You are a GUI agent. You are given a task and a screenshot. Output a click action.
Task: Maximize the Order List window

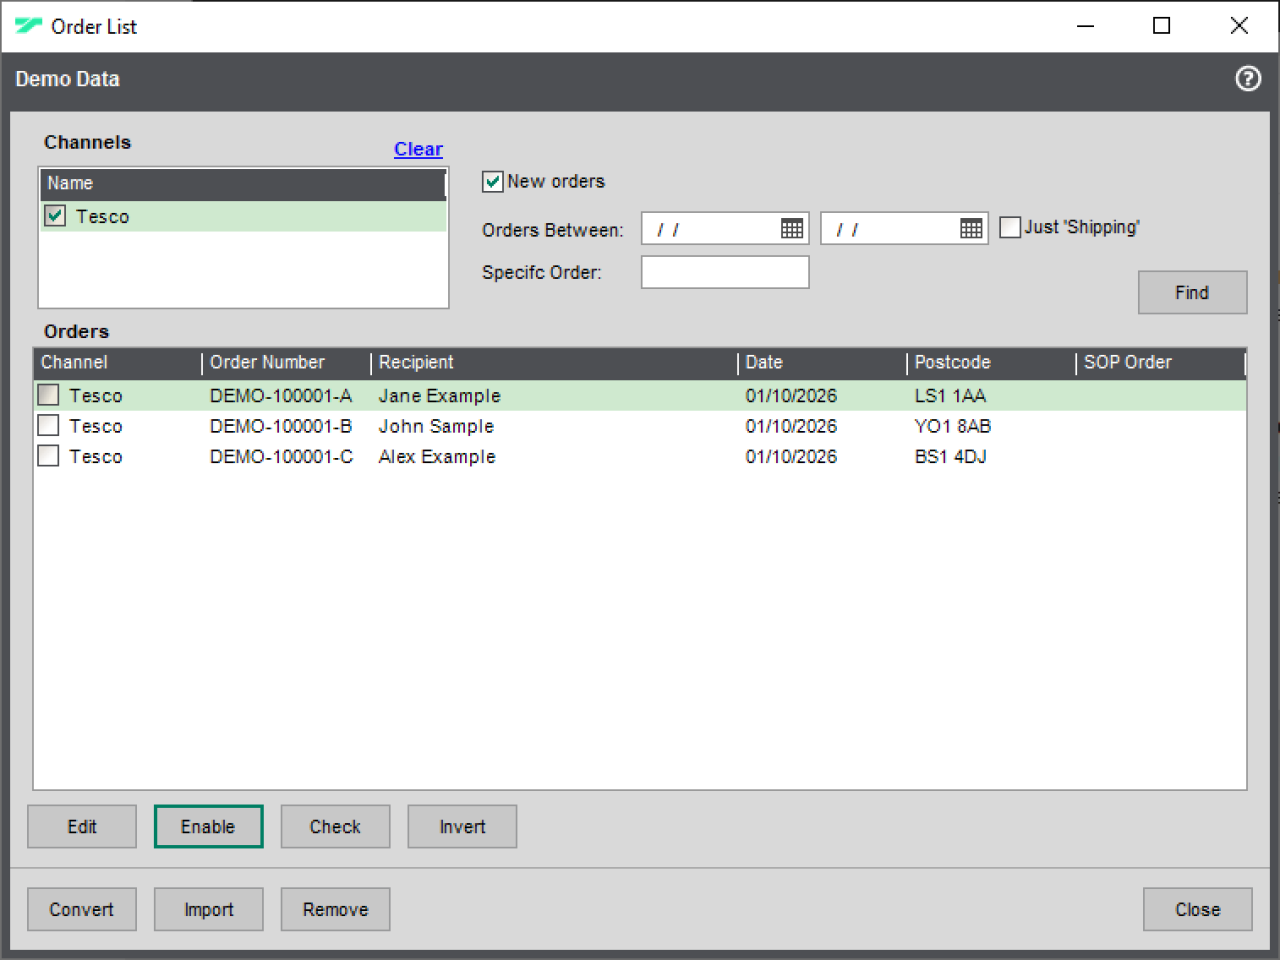[1162, 26]
